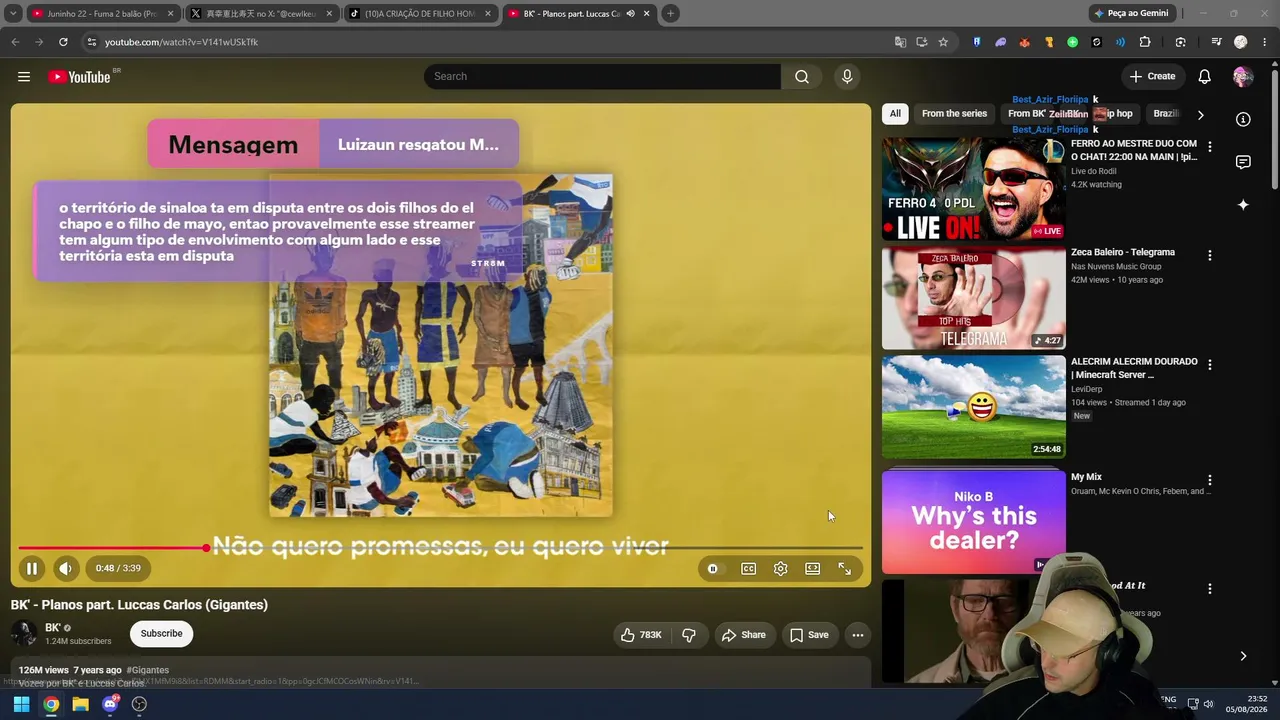Open the Windows Start menu
Screen dimensions: 1280x720
(21, 704)
